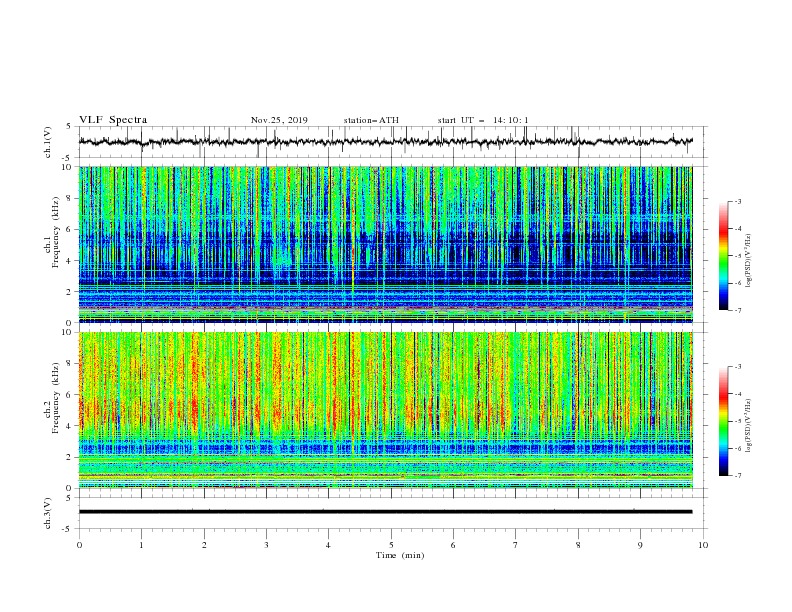Click the flat ch.3 voltage trace
792x612 pixels.
pos(386,512)
